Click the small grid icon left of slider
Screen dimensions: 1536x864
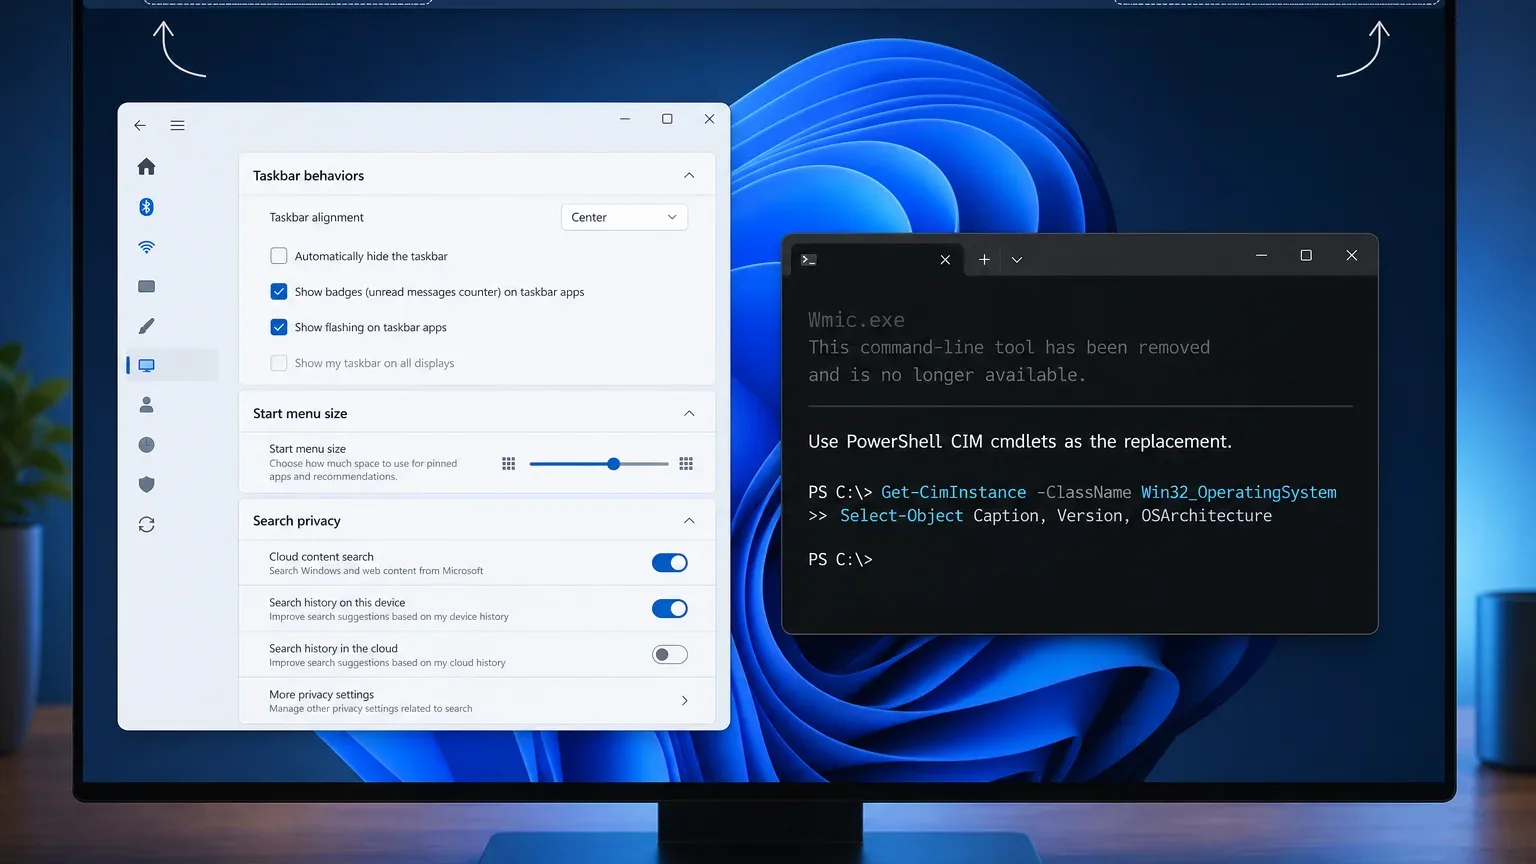pyautogui.click(x=508, y=463)
